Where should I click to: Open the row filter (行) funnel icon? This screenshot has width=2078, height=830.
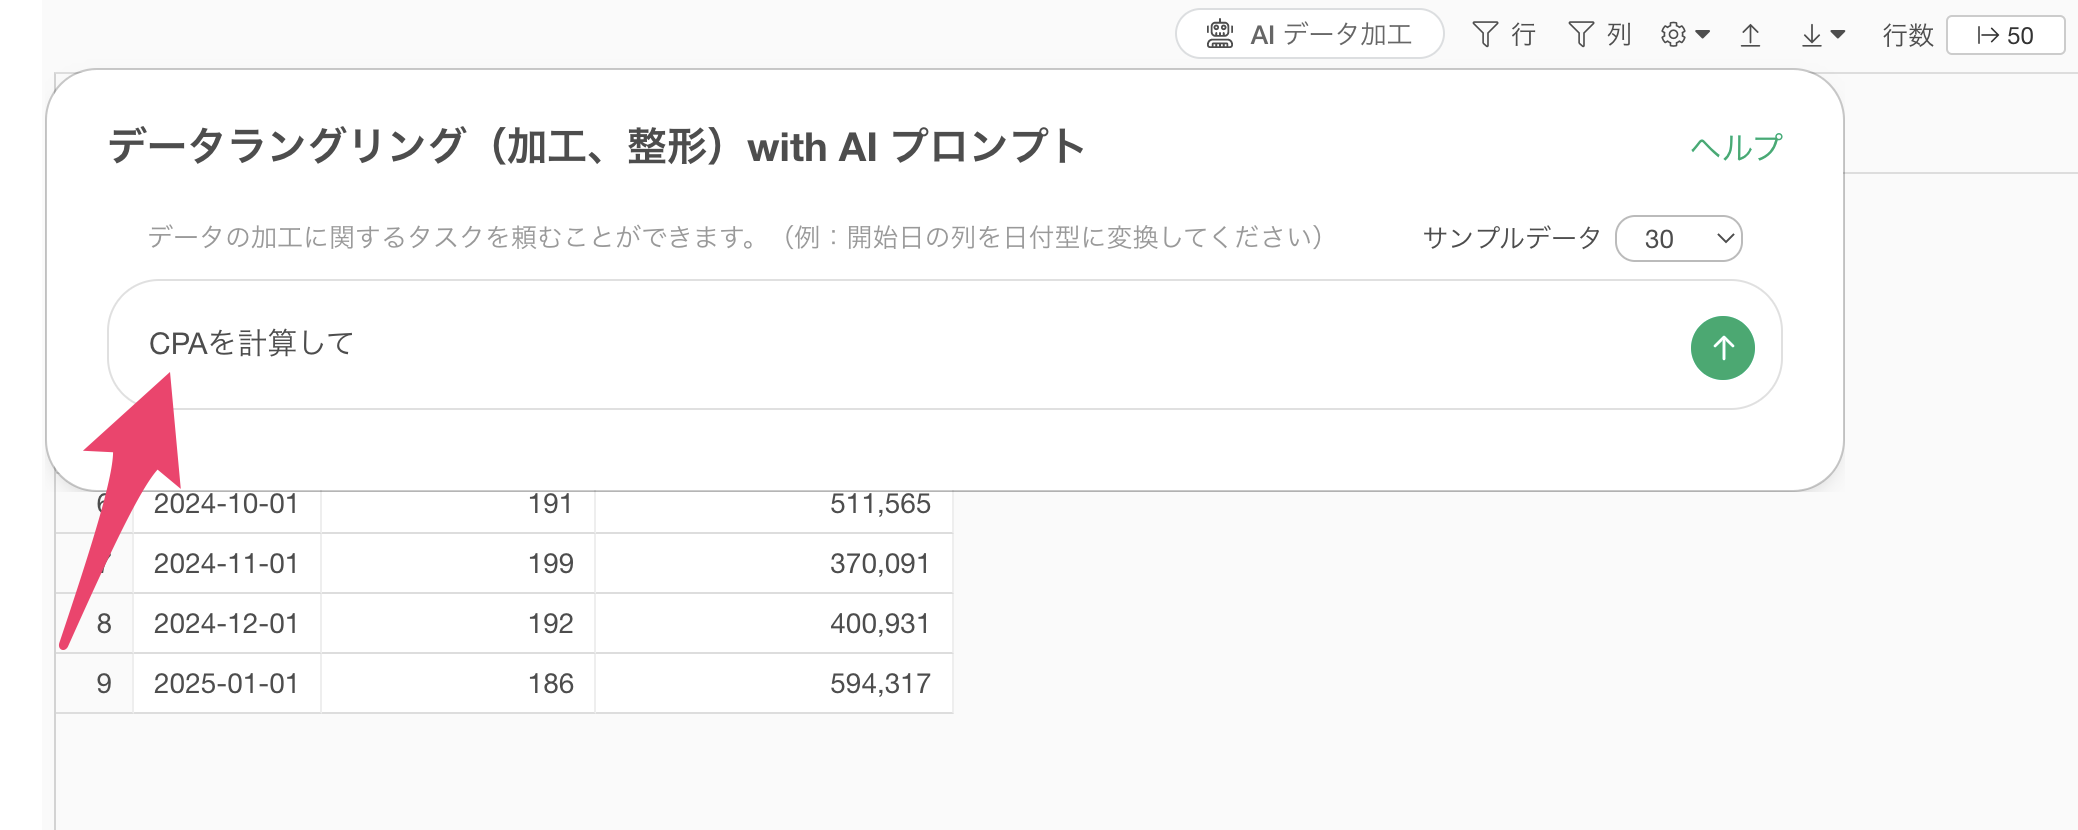(x=1485, y=35)
